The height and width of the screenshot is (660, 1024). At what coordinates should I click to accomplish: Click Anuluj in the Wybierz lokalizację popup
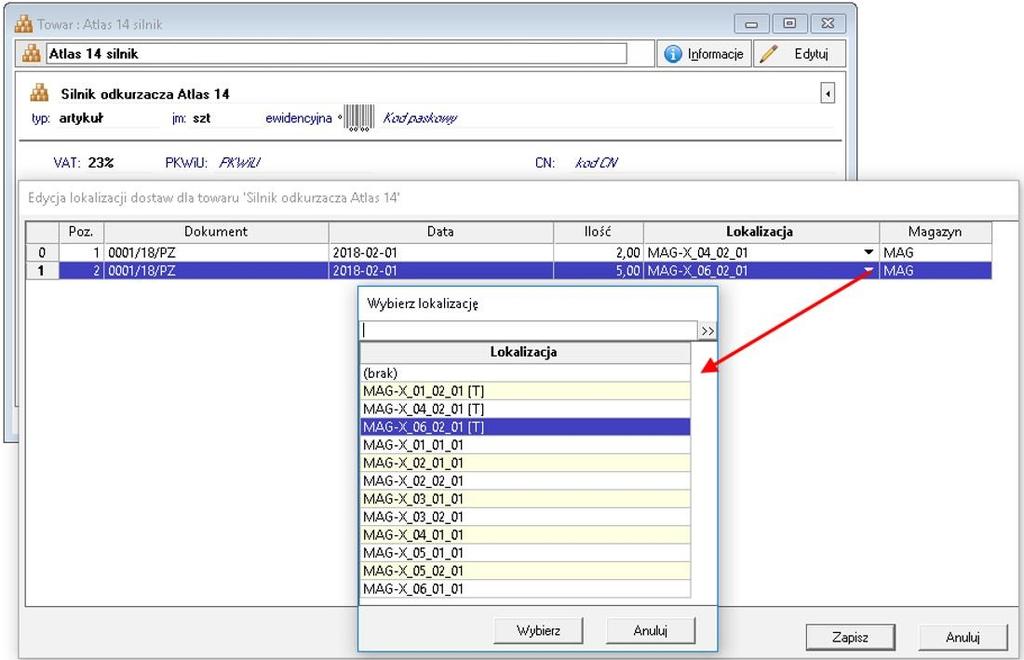[x=650, y=631]
